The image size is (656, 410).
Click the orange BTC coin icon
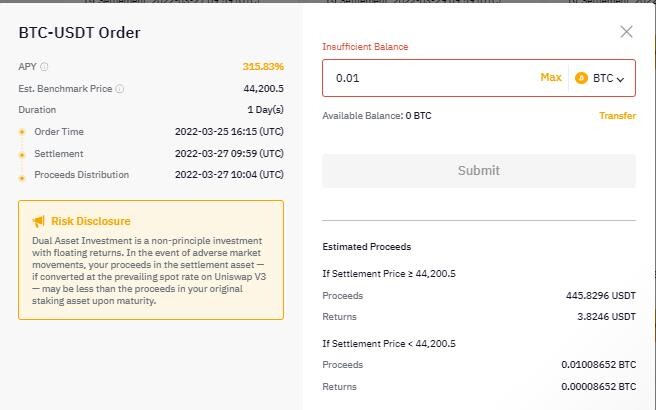581,78
